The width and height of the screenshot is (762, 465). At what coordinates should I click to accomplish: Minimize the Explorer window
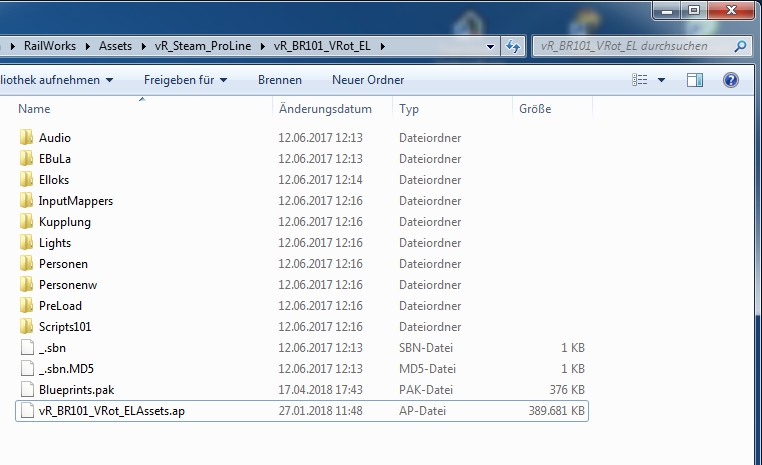click(667, 10)
